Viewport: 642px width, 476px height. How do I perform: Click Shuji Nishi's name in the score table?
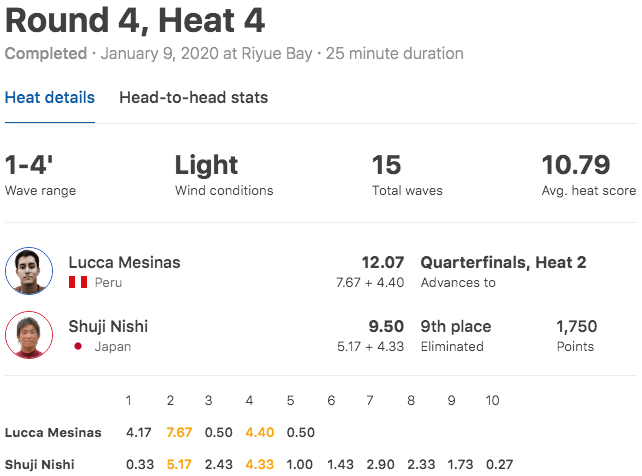coord(40,464)
